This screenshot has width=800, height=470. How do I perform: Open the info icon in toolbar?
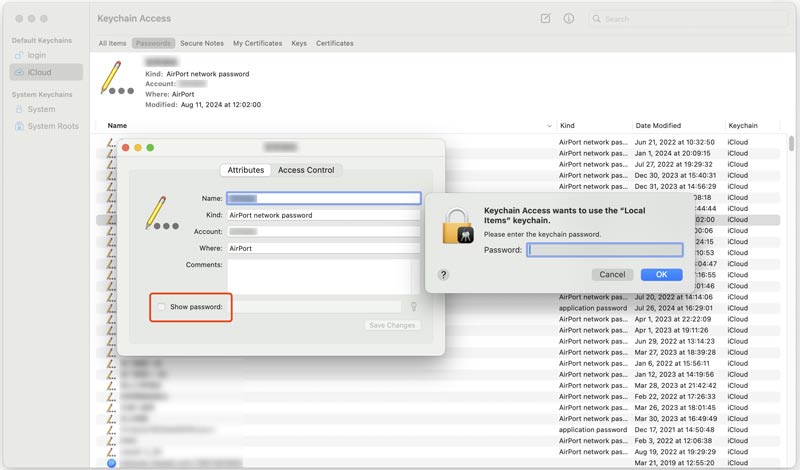tap(568, 19)
